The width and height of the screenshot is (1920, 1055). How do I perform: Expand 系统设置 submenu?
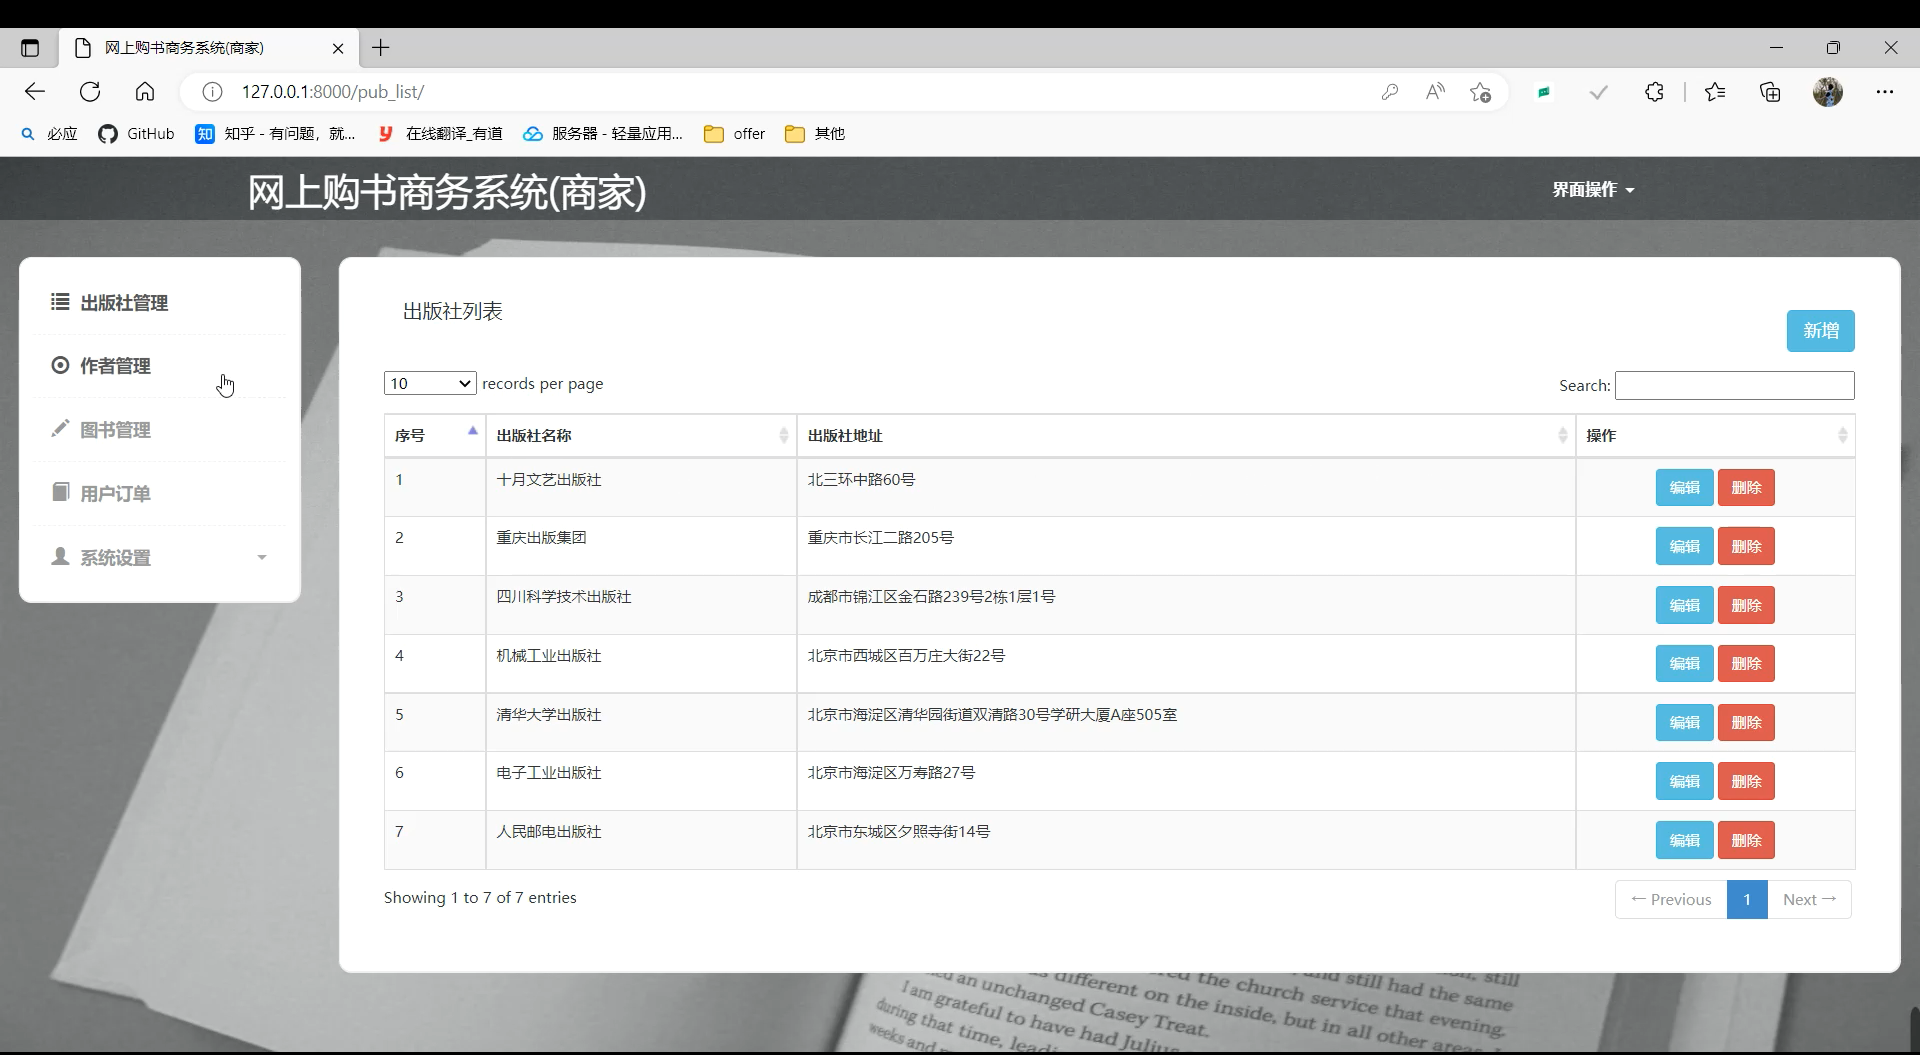(159, 557)
